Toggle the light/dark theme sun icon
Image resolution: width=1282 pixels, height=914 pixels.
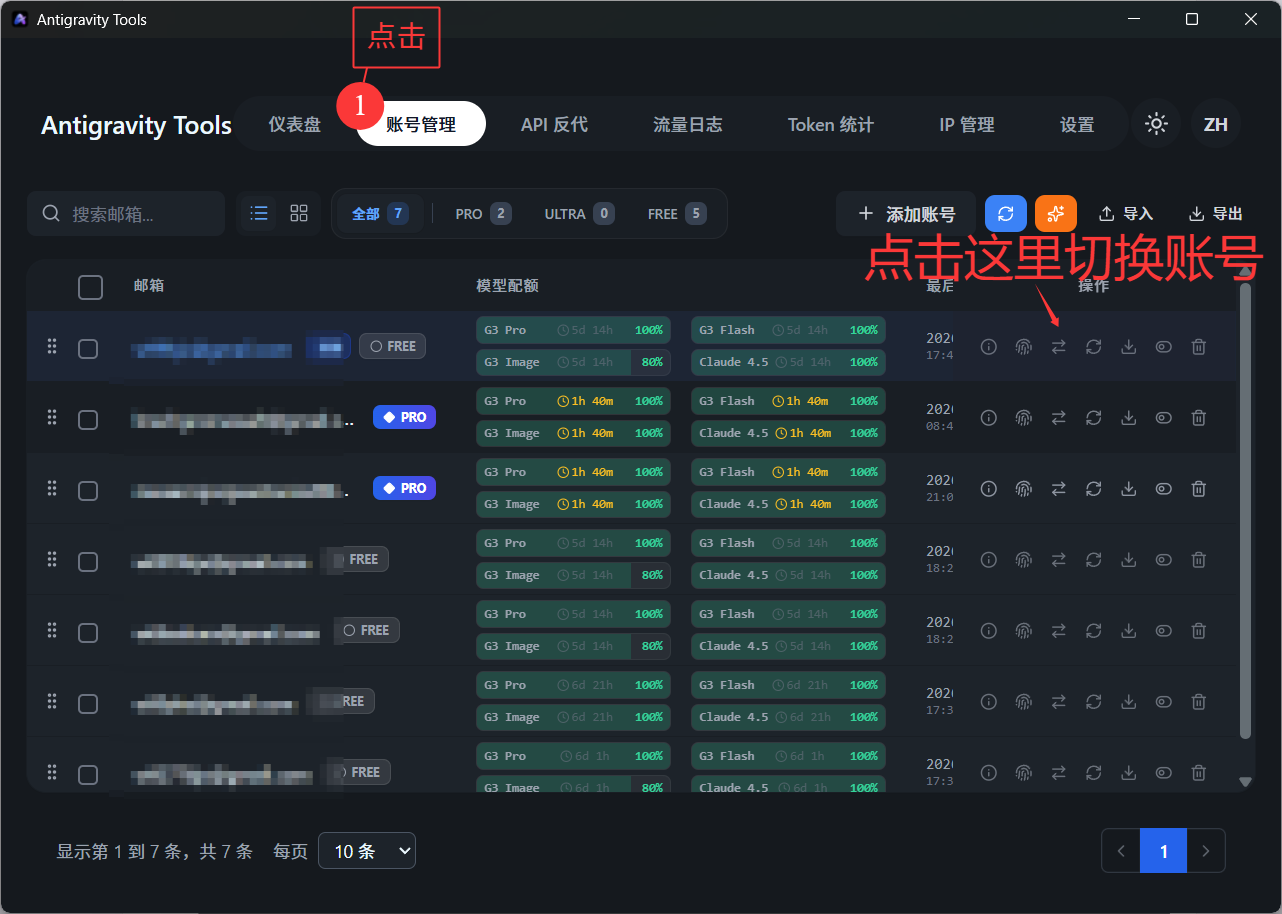pos(1157,124)
